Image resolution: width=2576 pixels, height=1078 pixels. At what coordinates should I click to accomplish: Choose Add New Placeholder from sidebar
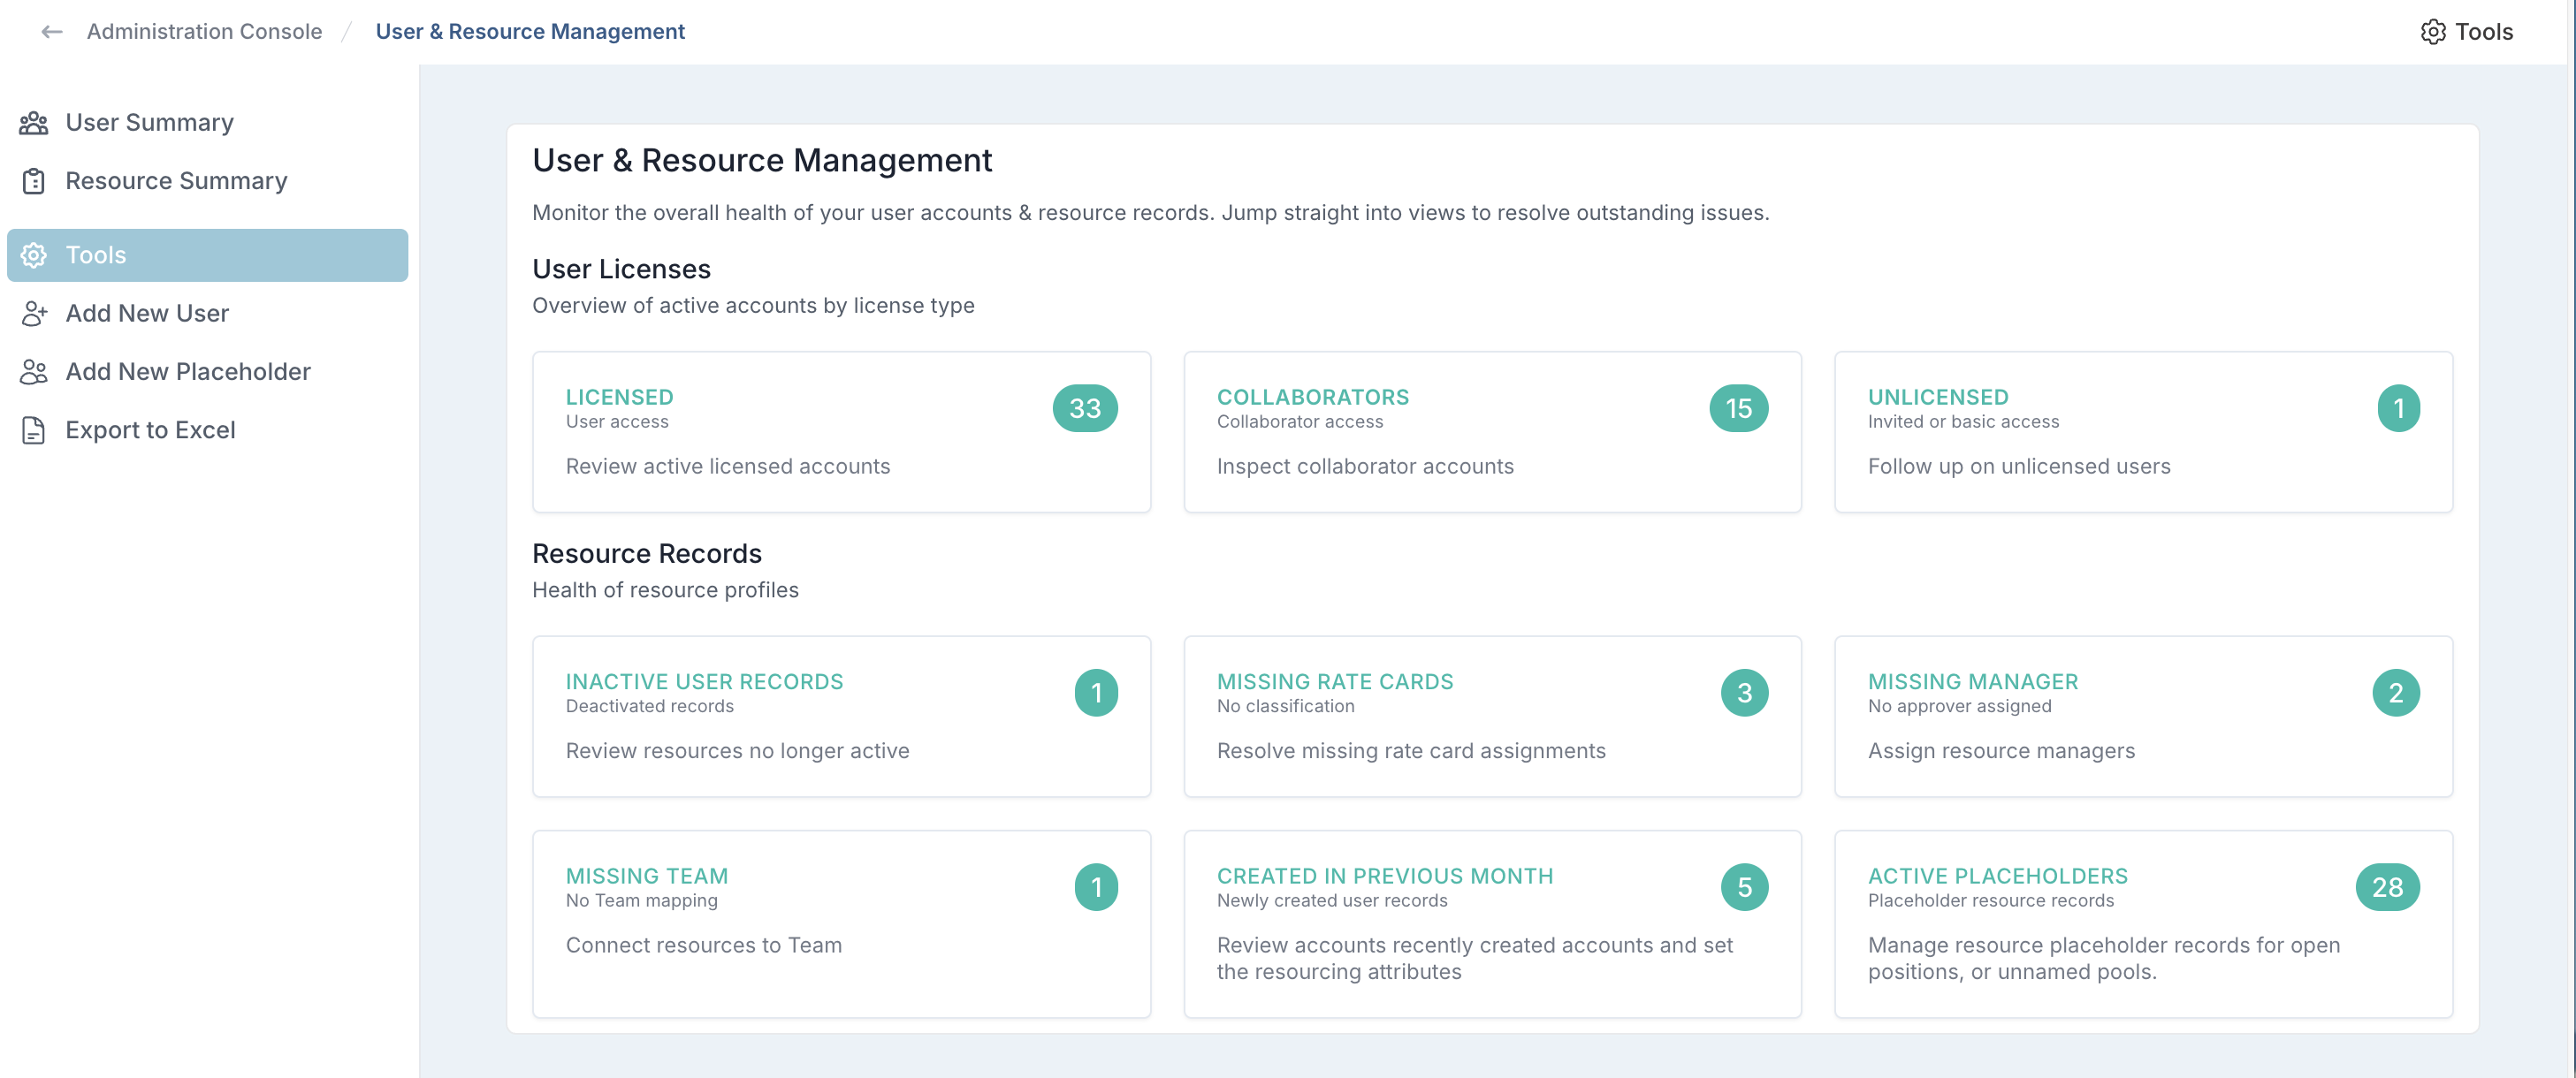188,372
